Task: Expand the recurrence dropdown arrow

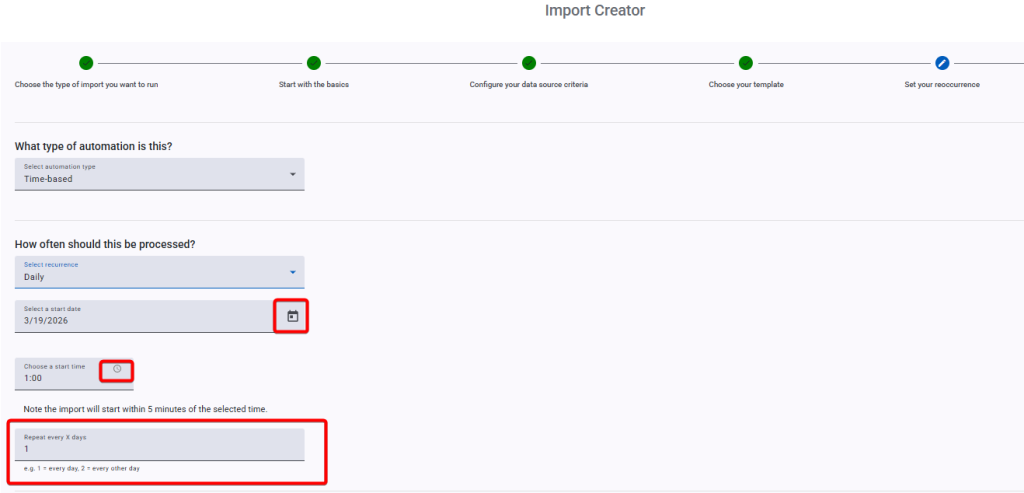Action: (293, 272)
